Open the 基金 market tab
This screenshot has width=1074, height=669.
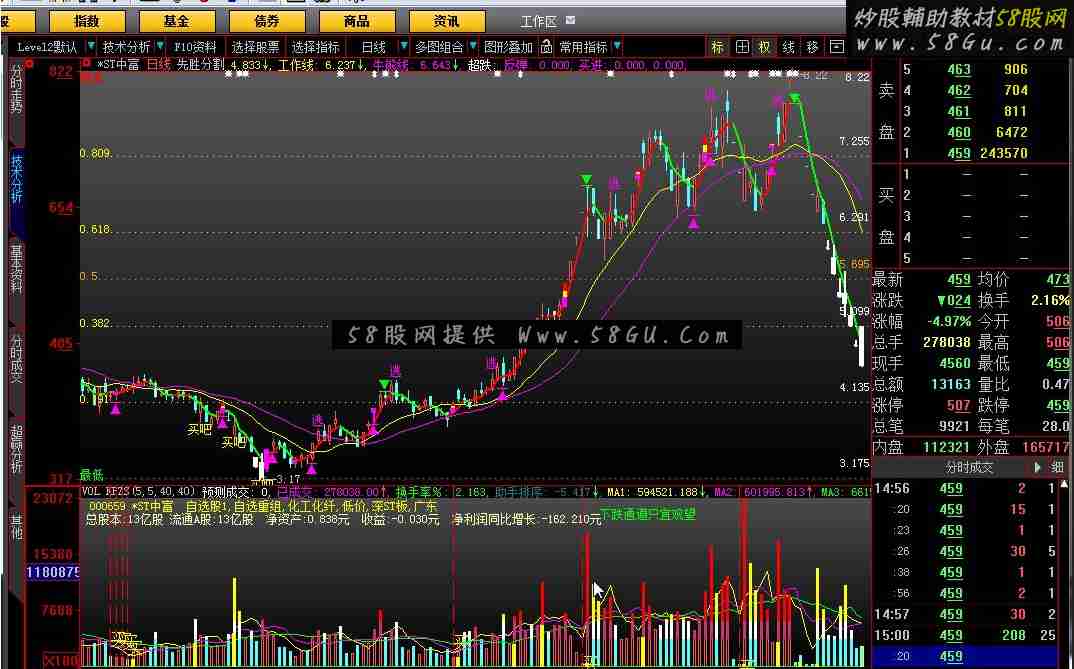click(x=176, y=21)
